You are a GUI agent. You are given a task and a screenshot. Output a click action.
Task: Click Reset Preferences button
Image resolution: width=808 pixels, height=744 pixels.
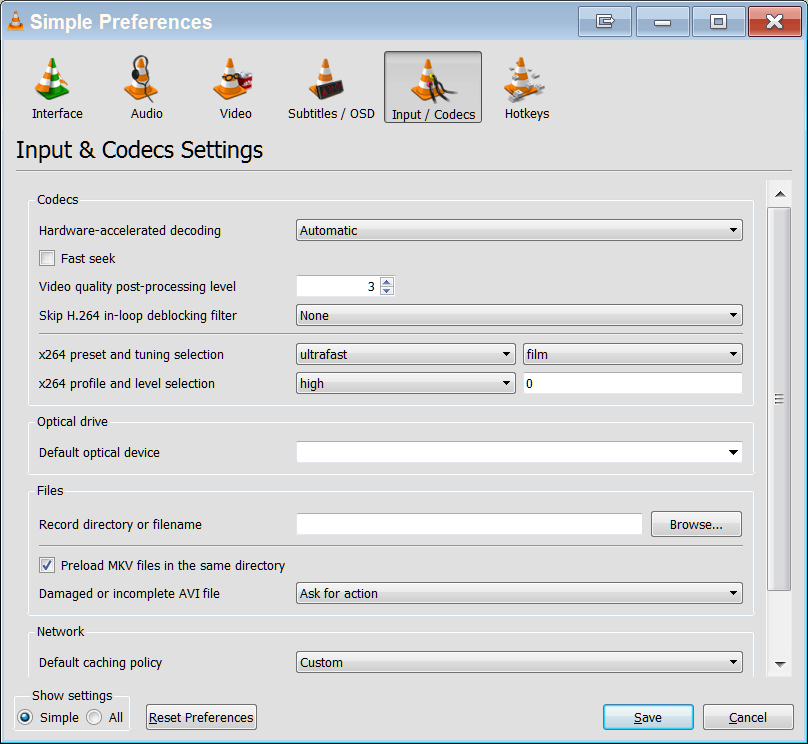point(201,717)
